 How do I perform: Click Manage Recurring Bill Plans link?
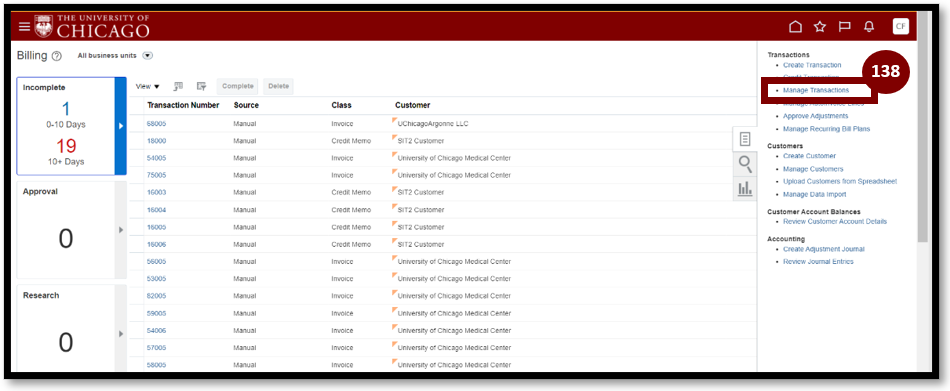coord(826,129)
